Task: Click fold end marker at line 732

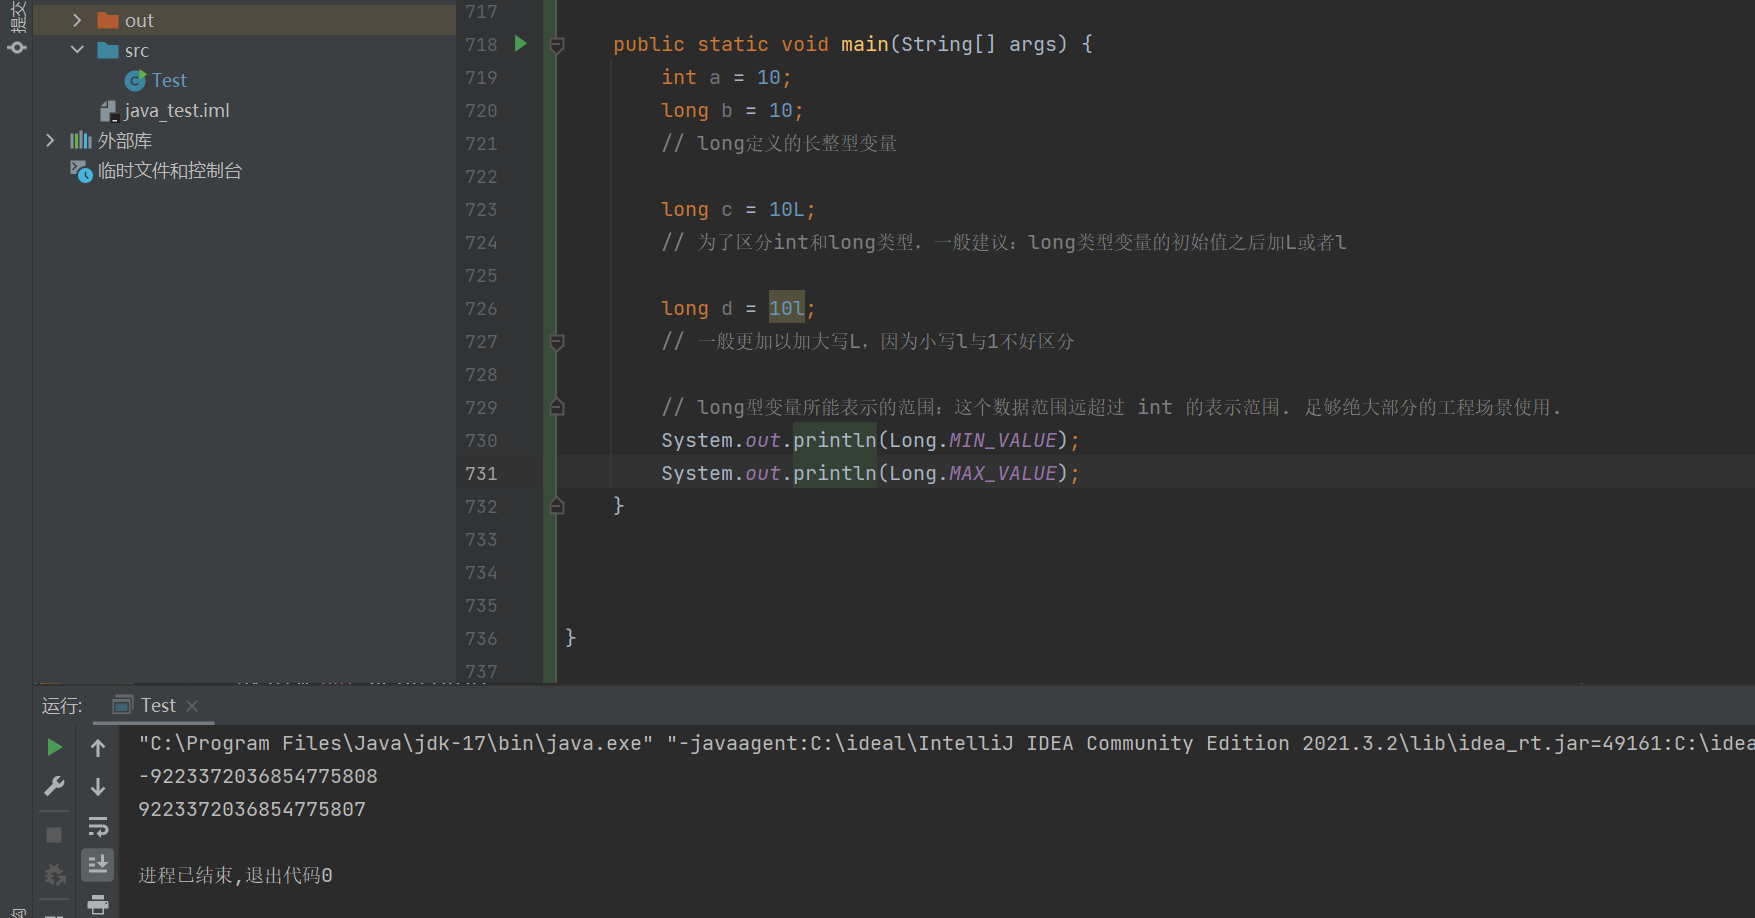Action: tap(557, 506)
